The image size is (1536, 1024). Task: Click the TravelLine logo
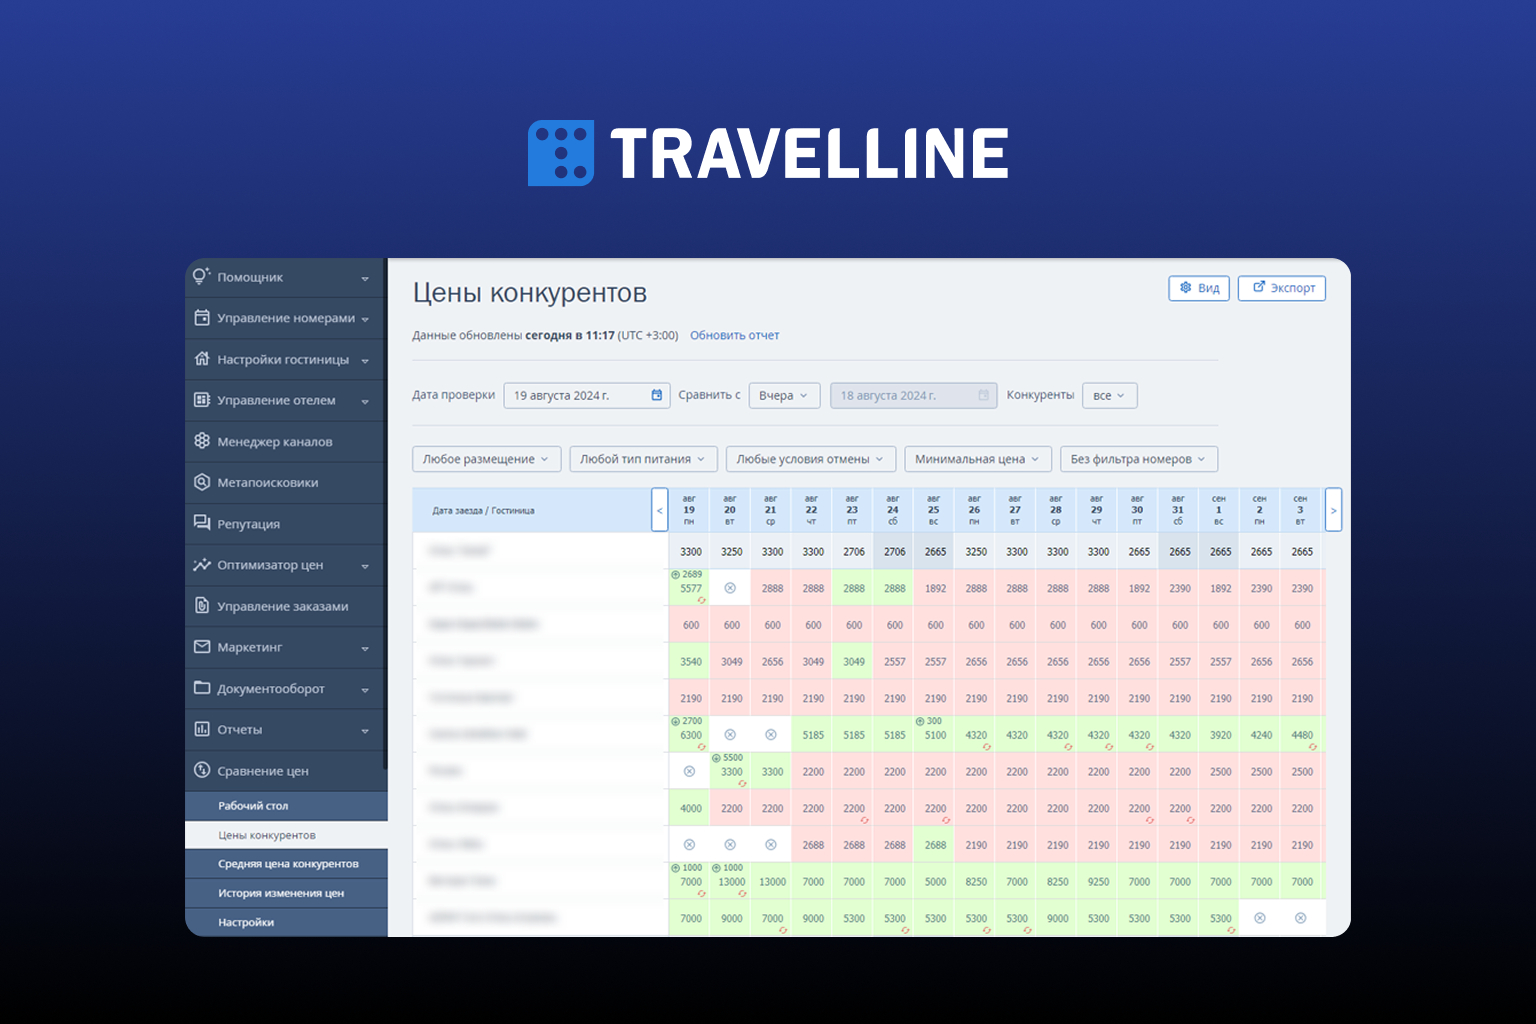pyautogui.click(x=768, y=153)
